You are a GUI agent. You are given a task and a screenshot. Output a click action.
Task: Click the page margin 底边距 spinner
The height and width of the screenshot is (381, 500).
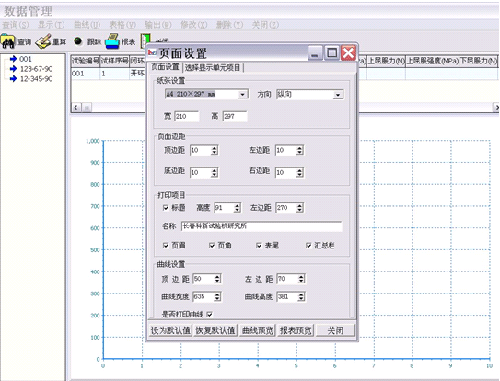(204, 172)
